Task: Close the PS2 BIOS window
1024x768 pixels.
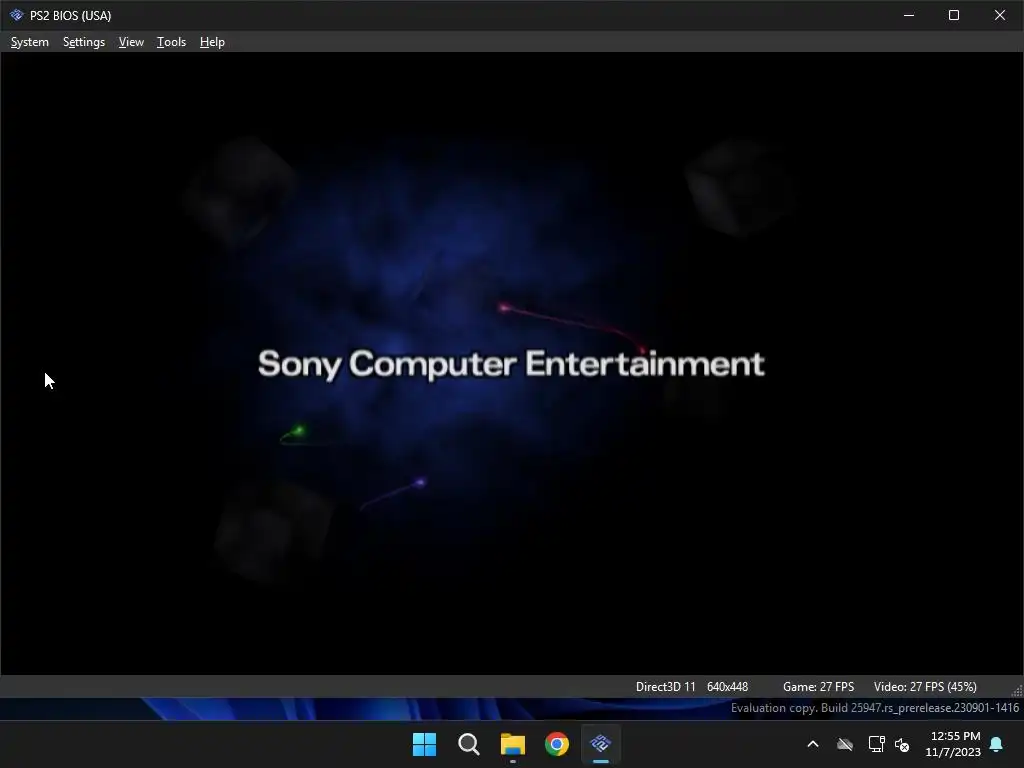Action: tap(1000, 15)
